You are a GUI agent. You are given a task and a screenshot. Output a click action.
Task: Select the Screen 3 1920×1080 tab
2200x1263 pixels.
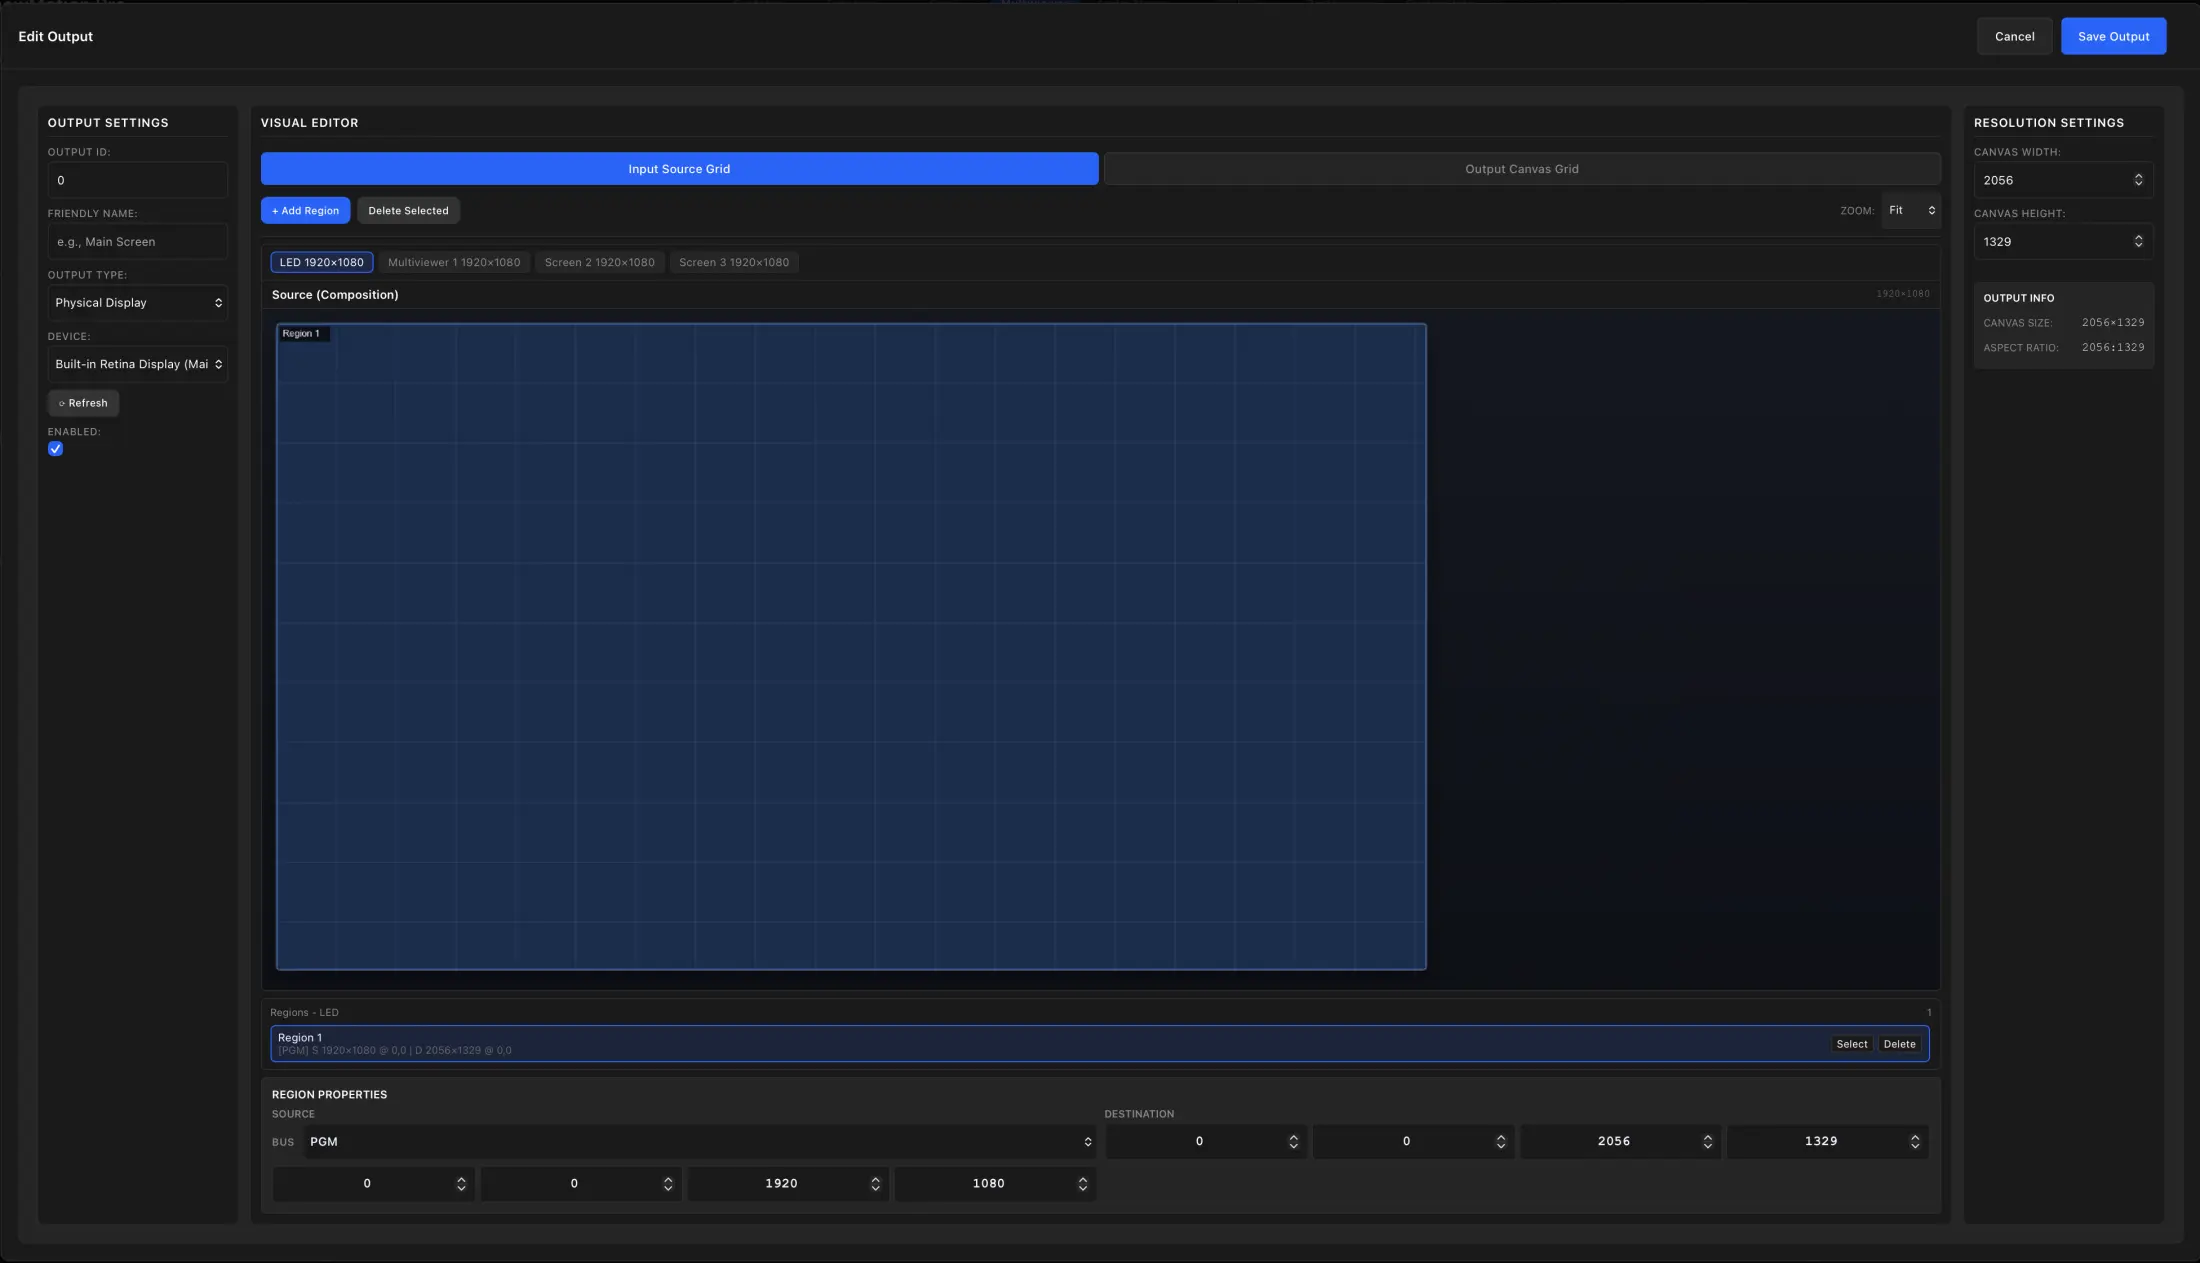tap(734, 262)
